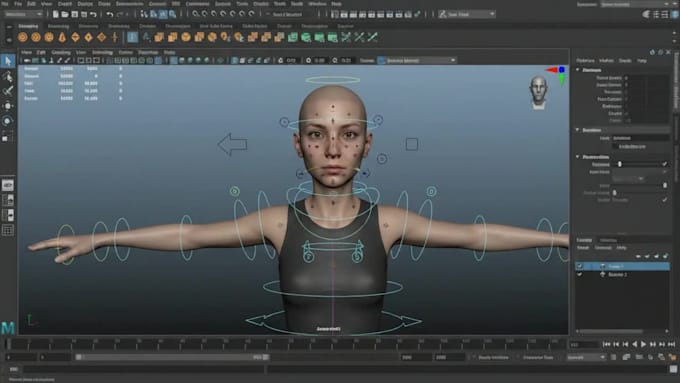Open a scene with the folder icon
Screen dimensions: 680x383
65,14
